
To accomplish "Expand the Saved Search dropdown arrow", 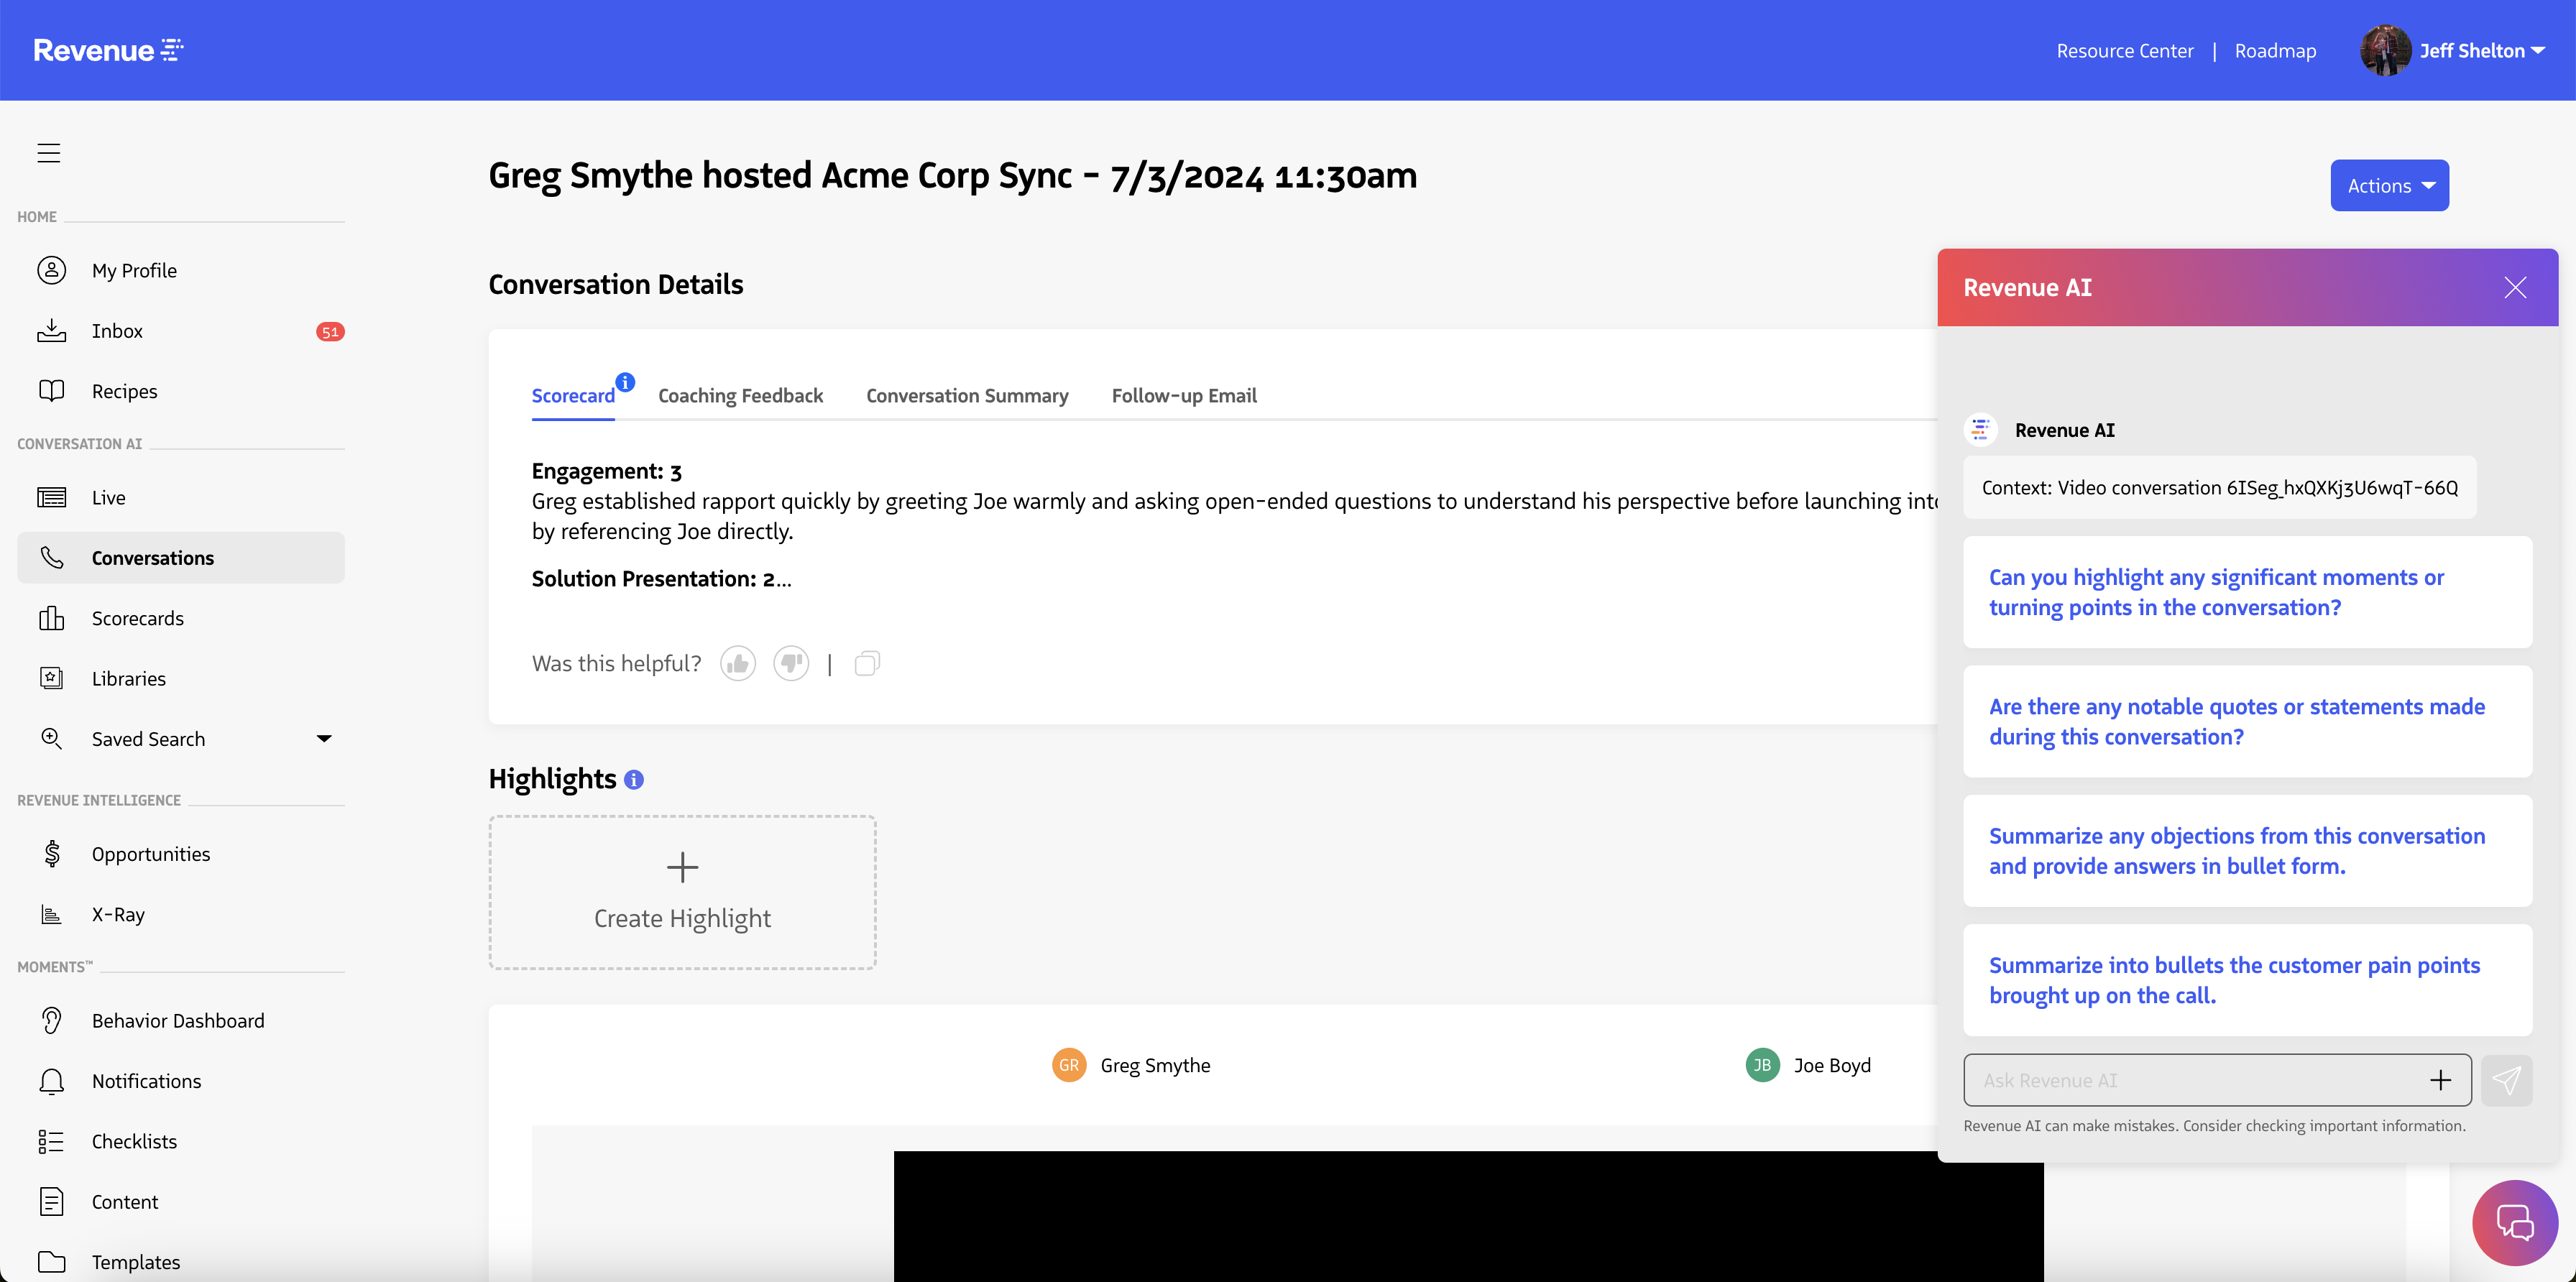I will tap(324, 739).
